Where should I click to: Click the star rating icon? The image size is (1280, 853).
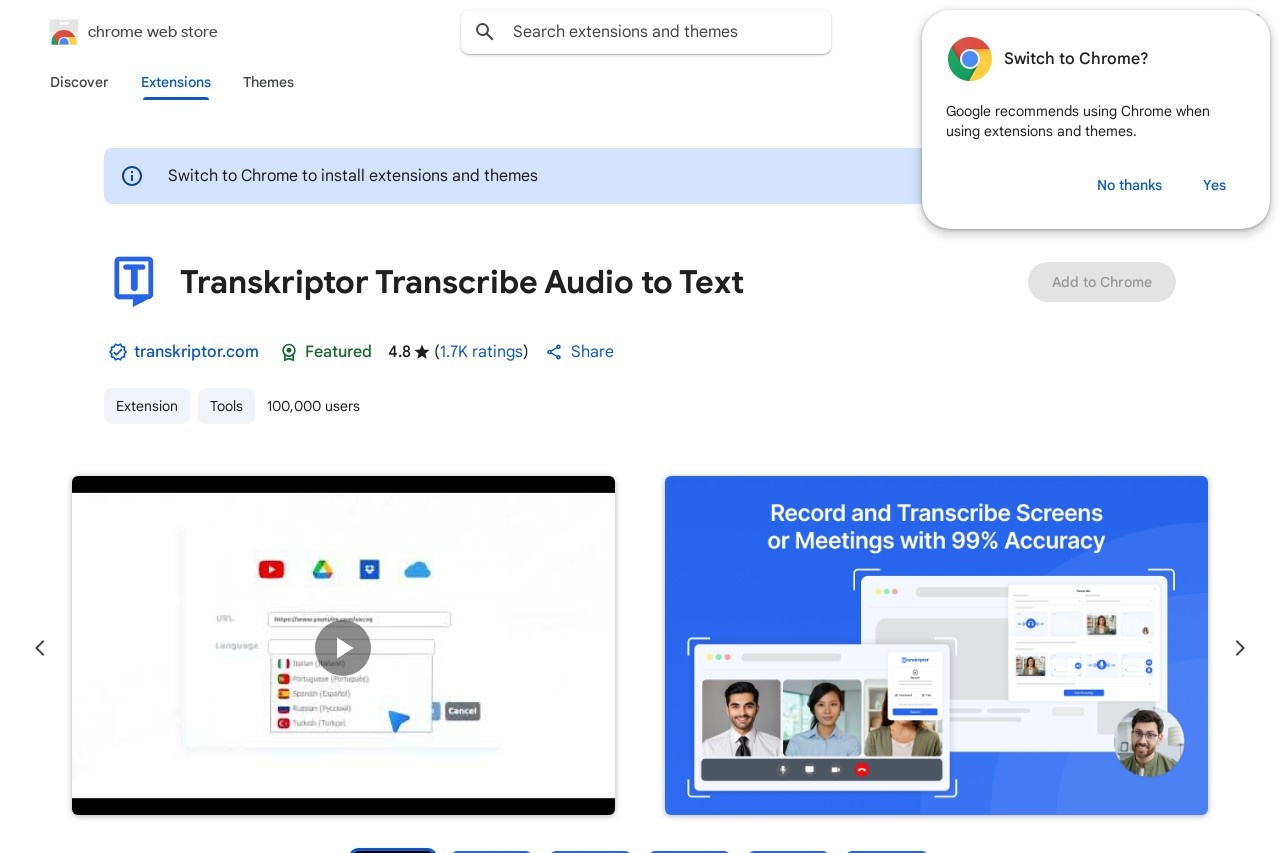coord(422,352)
